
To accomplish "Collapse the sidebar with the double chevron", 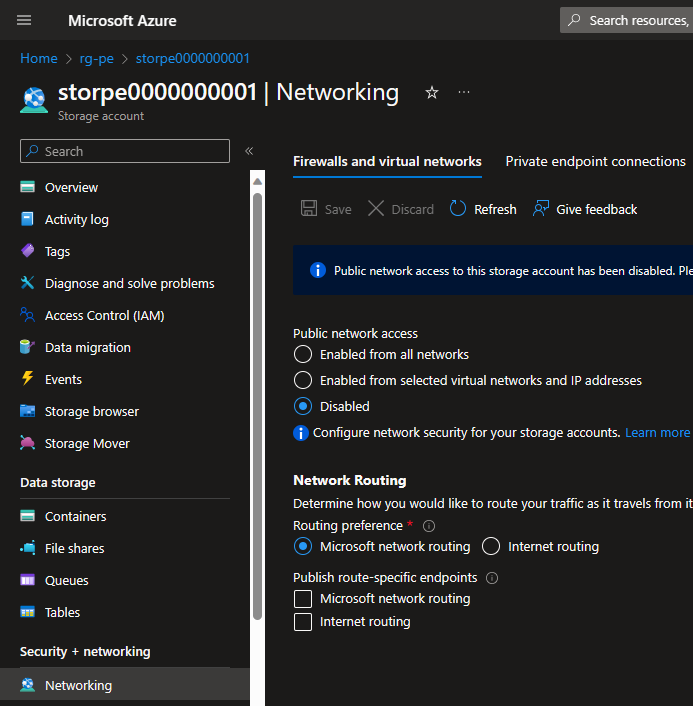I will tap(249, 151).
